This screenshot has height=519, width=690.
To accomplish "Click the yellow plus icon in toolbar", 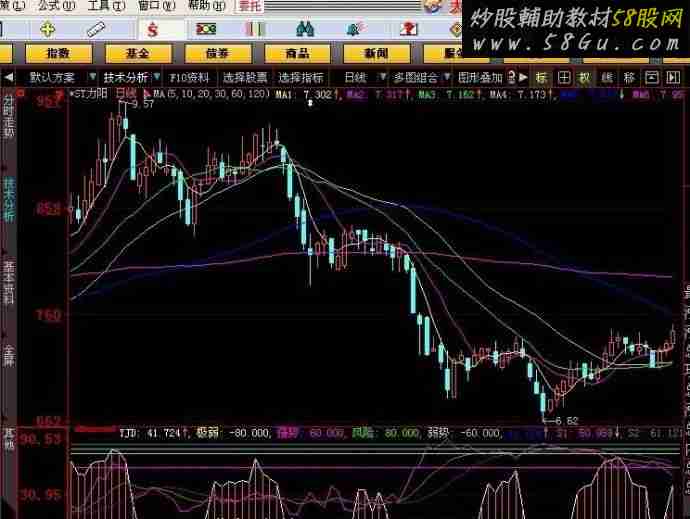I will point(47,28).
